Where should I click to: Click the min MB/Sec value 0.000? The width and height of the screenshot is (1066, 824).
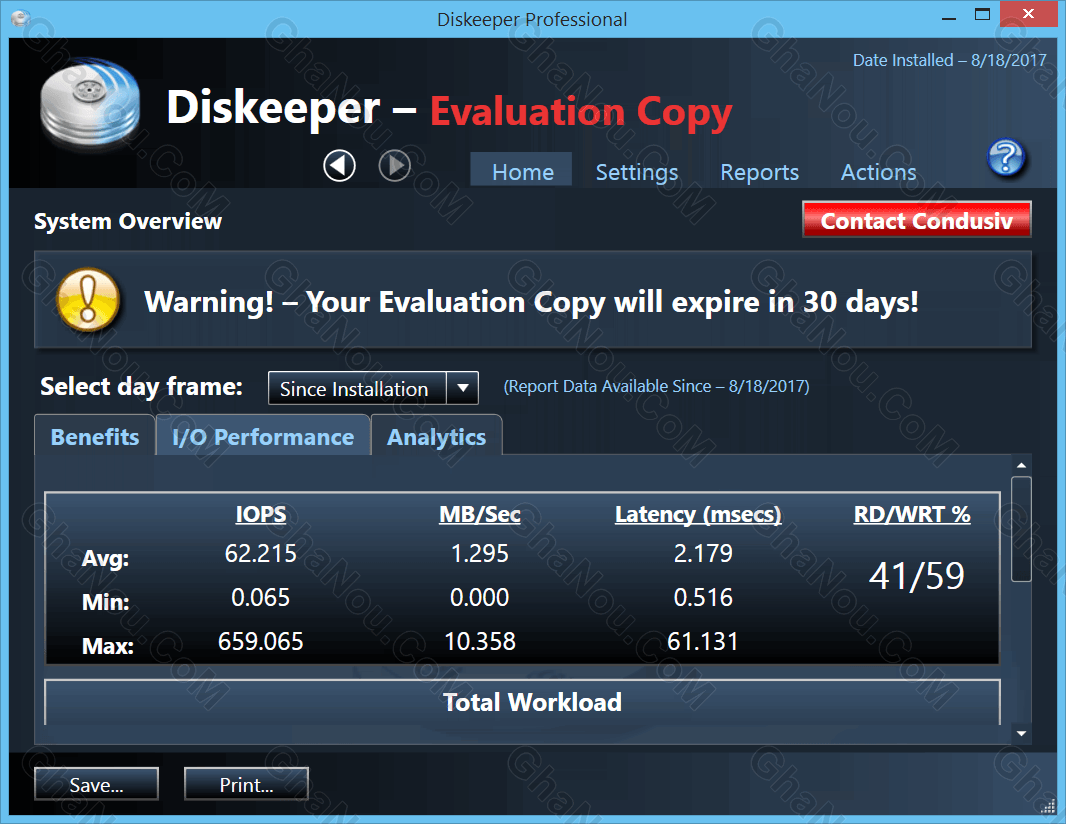pos(479,598)
